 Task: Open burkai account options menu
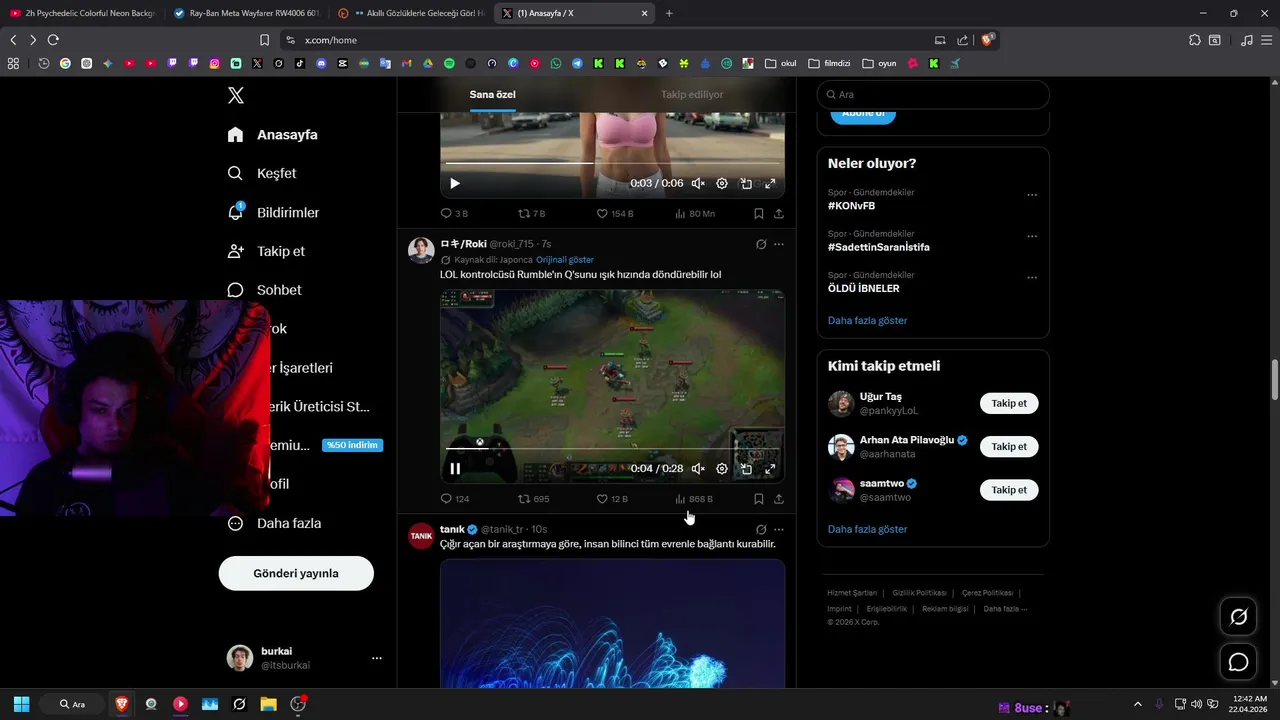coord(377,658)
